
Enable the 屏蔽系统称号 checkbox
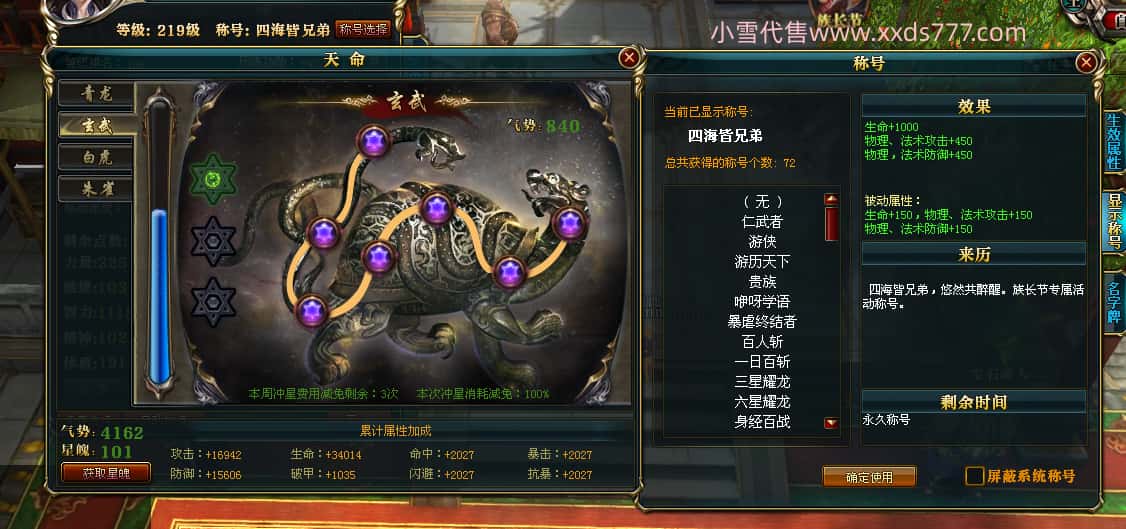tap(974, 476)
